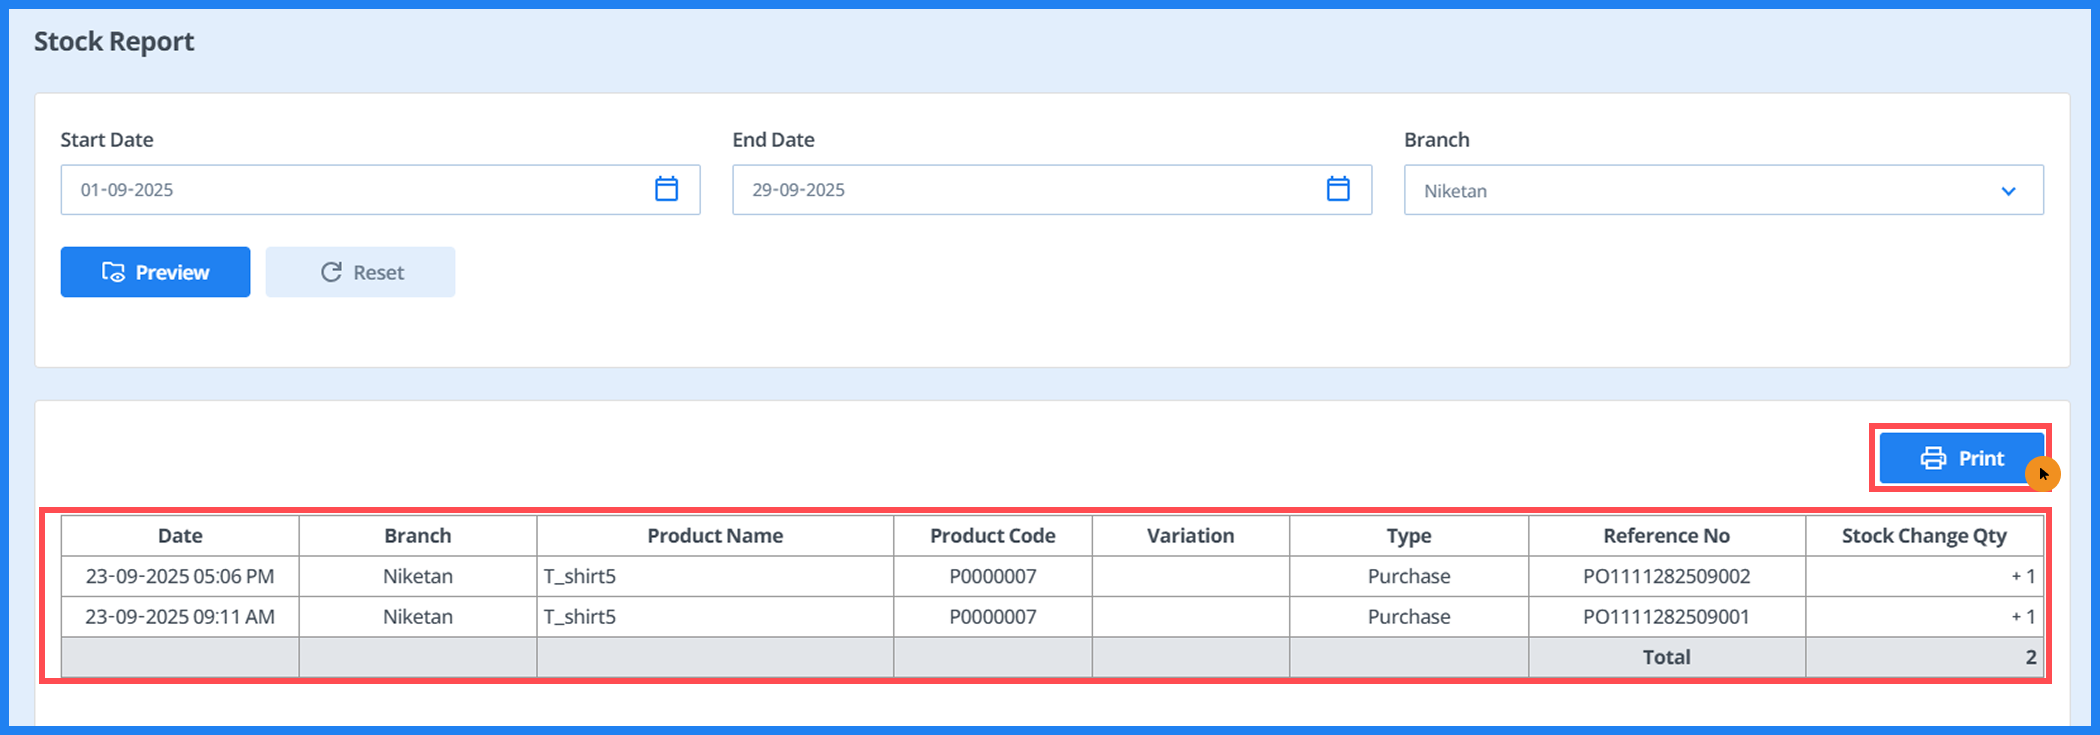Click the Date column header
Image resolution: width=2100 pixels, height=735 pixels.
pos(180,536)
